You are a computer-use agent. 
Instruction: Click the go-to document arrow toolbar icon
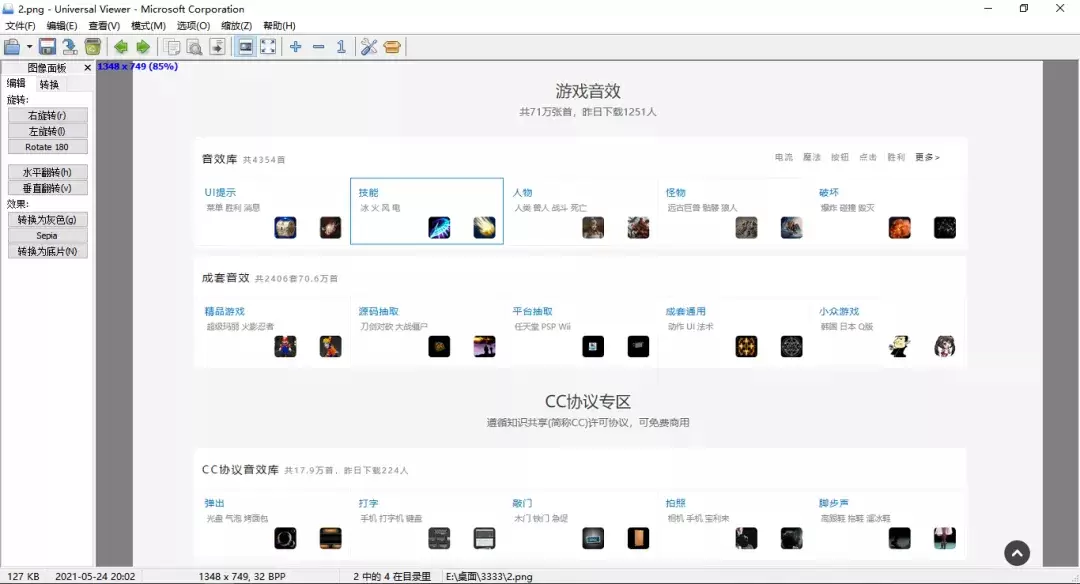pos(217,47)
